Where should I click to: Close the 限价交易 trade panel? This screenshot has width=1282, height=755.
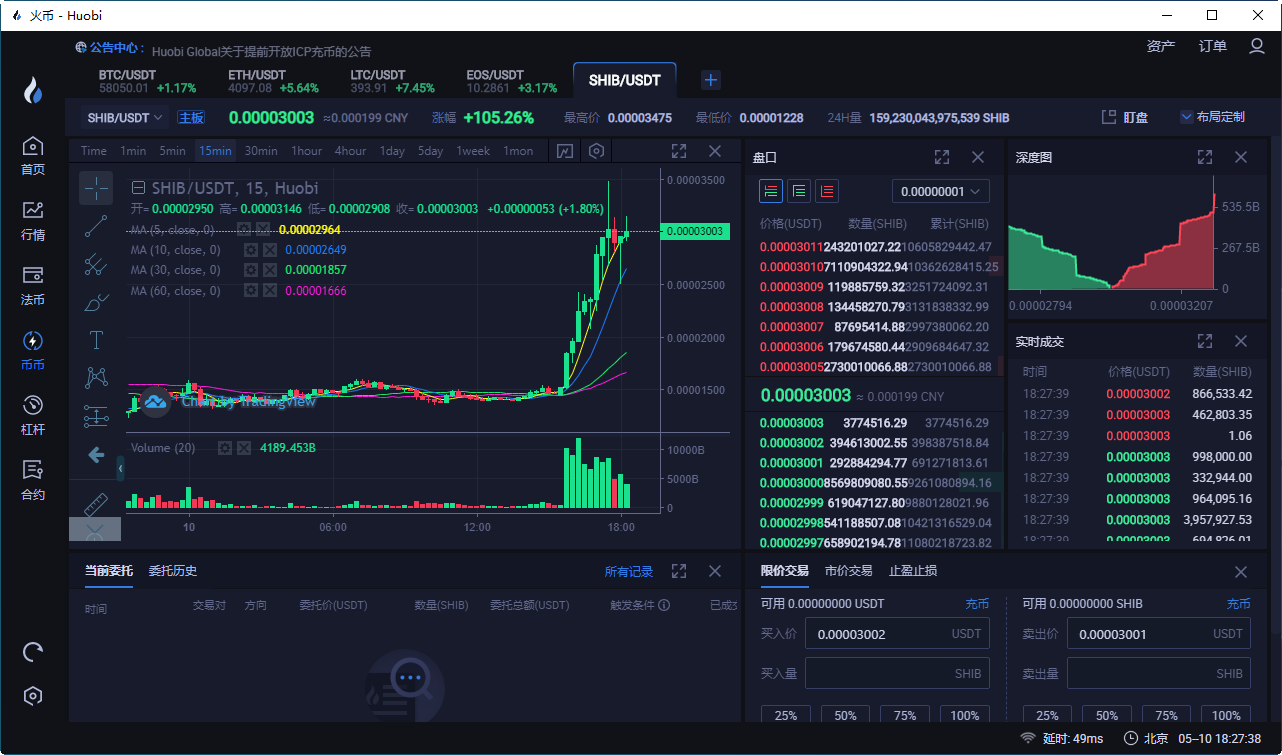pyautogui.click(x=1241, y=572)
